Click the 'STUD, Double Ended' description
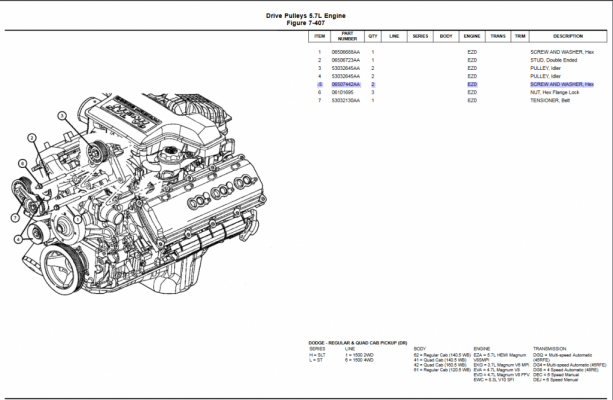The width and height of the screenshot is (613, 400). (x=553, y=60)
